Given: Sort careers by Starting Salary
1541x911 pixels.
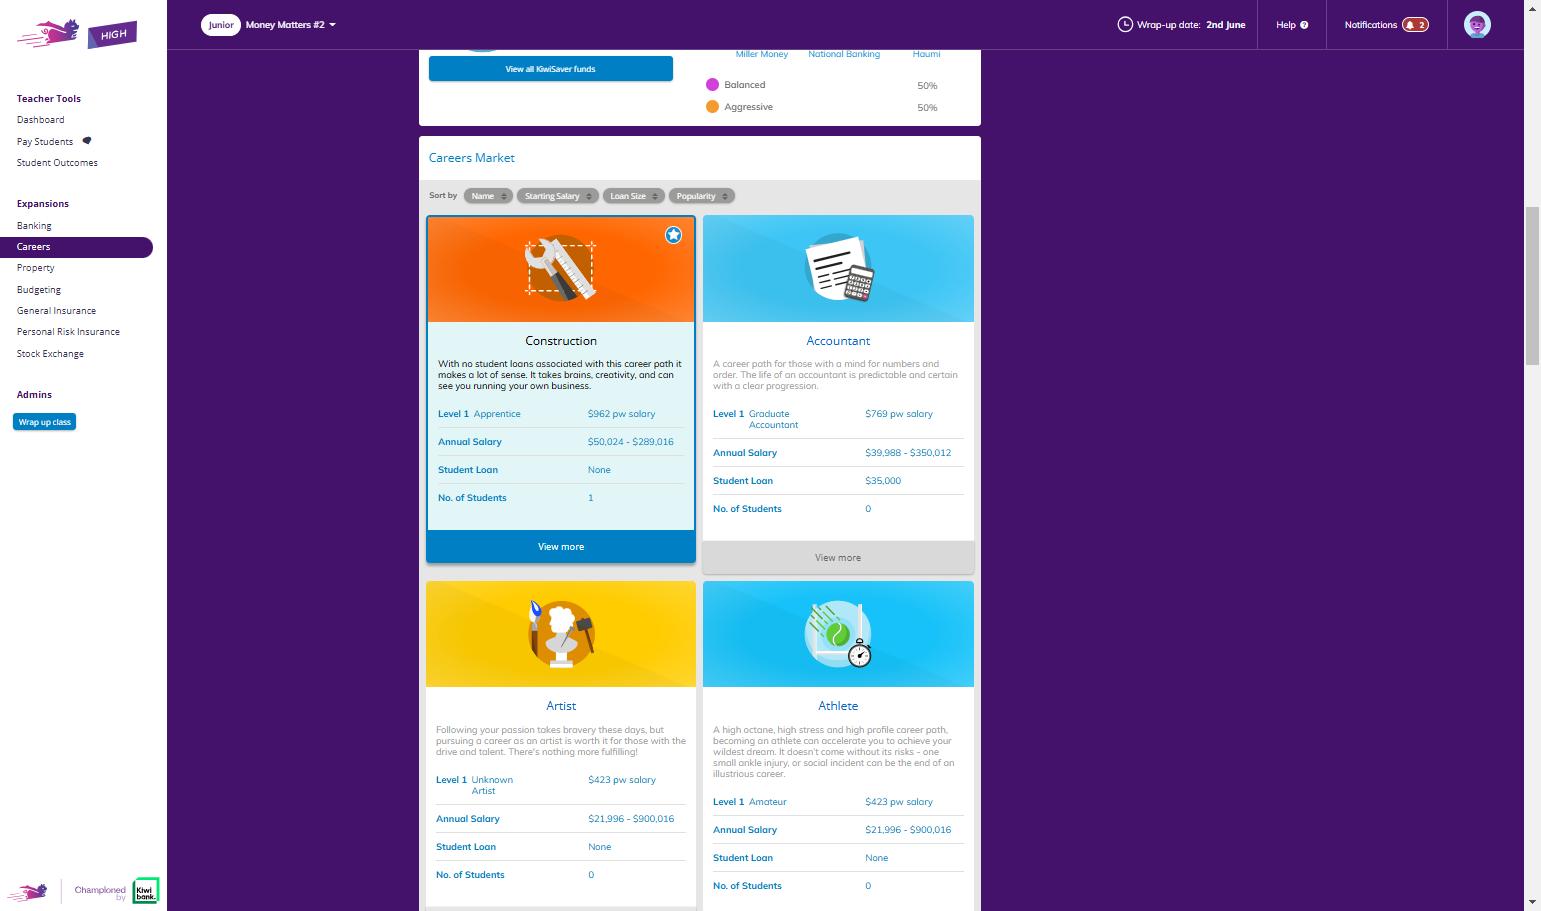Looking at the screenshot, I should click(x=558, y=196).
